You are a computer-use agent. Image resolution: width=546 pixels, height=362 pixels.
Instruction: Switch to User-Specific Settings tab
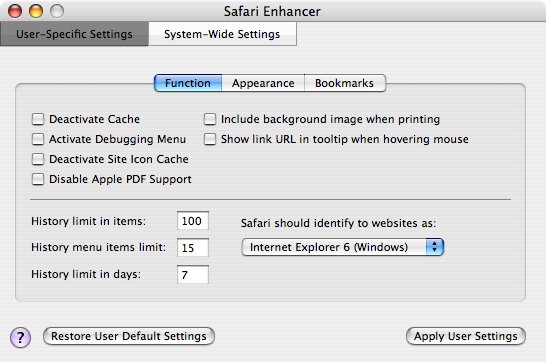[74, 34]
